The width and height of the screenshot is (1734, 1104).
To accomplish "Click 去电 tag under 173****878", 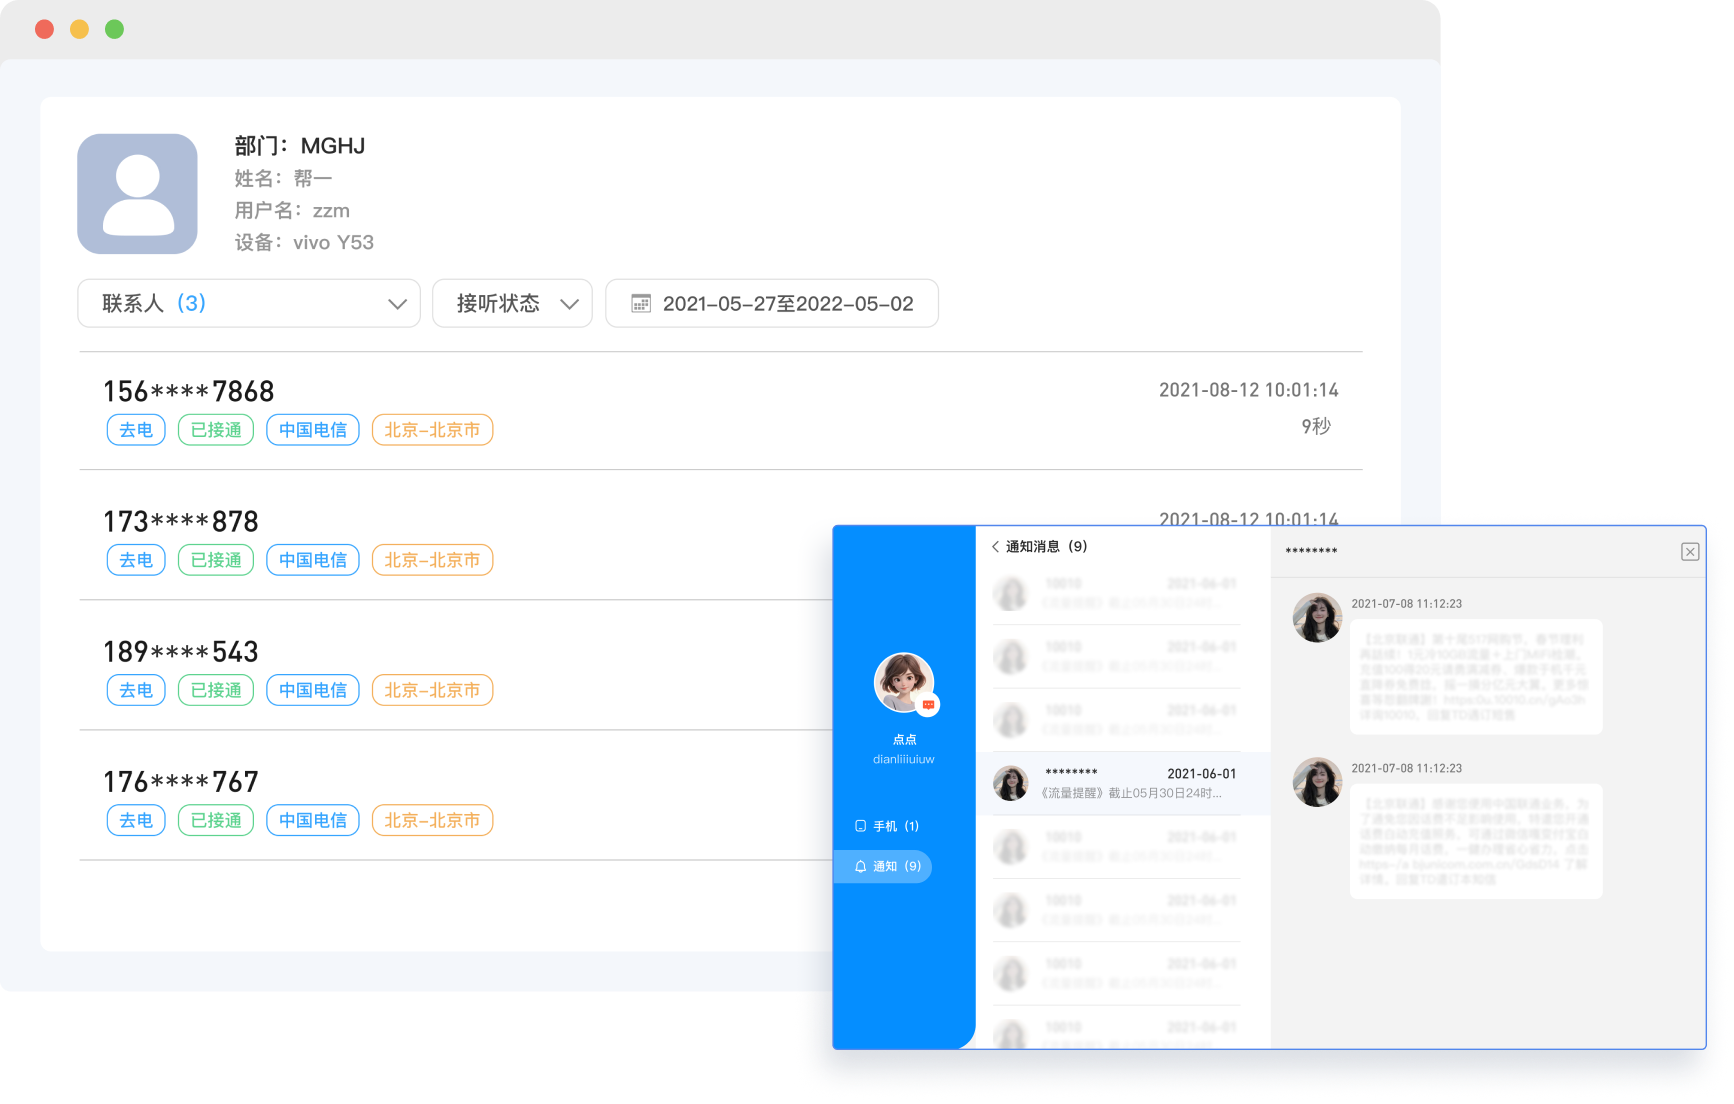I will point(136,560).
